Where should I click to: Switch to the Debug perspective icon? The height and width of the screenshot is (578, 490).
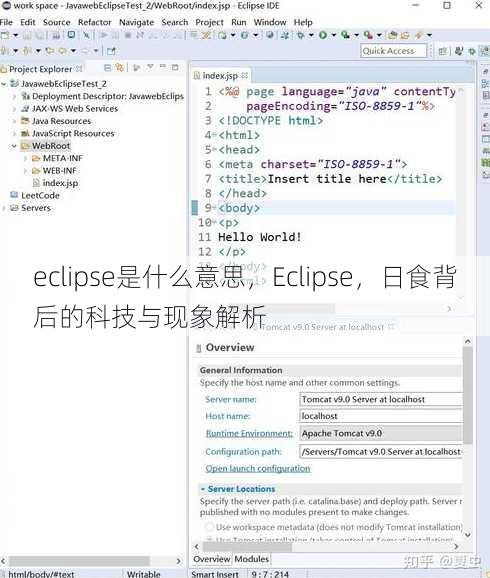pos(472,52)
